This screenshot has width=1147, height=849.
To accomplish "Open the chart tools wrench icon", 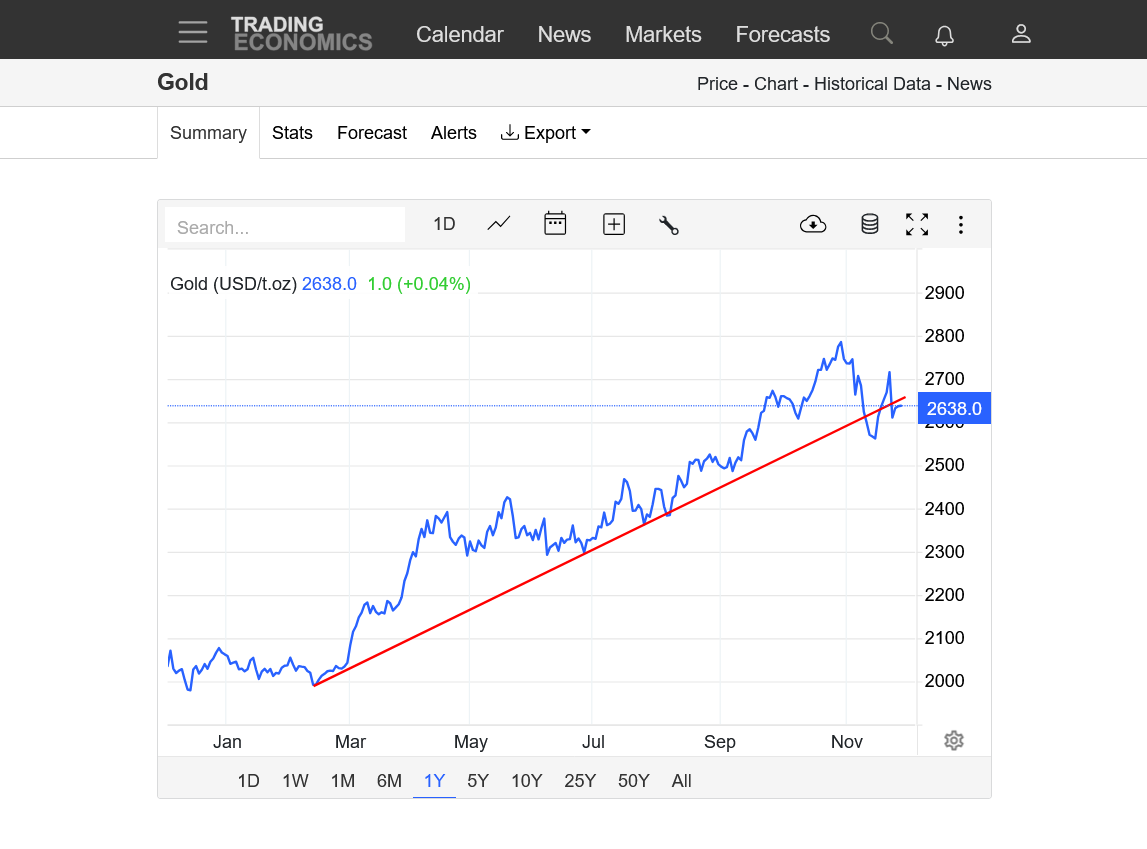I will (x=669, y=225).
